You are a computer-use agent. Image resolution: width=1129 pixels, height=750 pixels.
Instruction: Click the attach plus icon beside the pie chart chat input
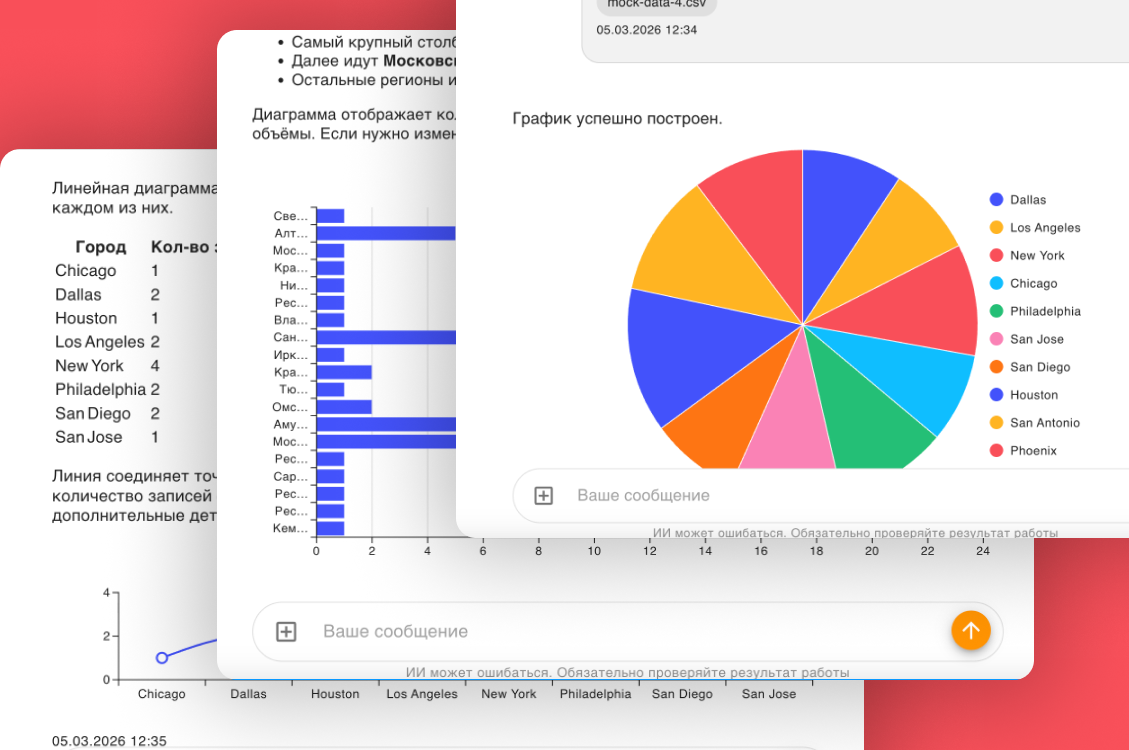[543, 496]
